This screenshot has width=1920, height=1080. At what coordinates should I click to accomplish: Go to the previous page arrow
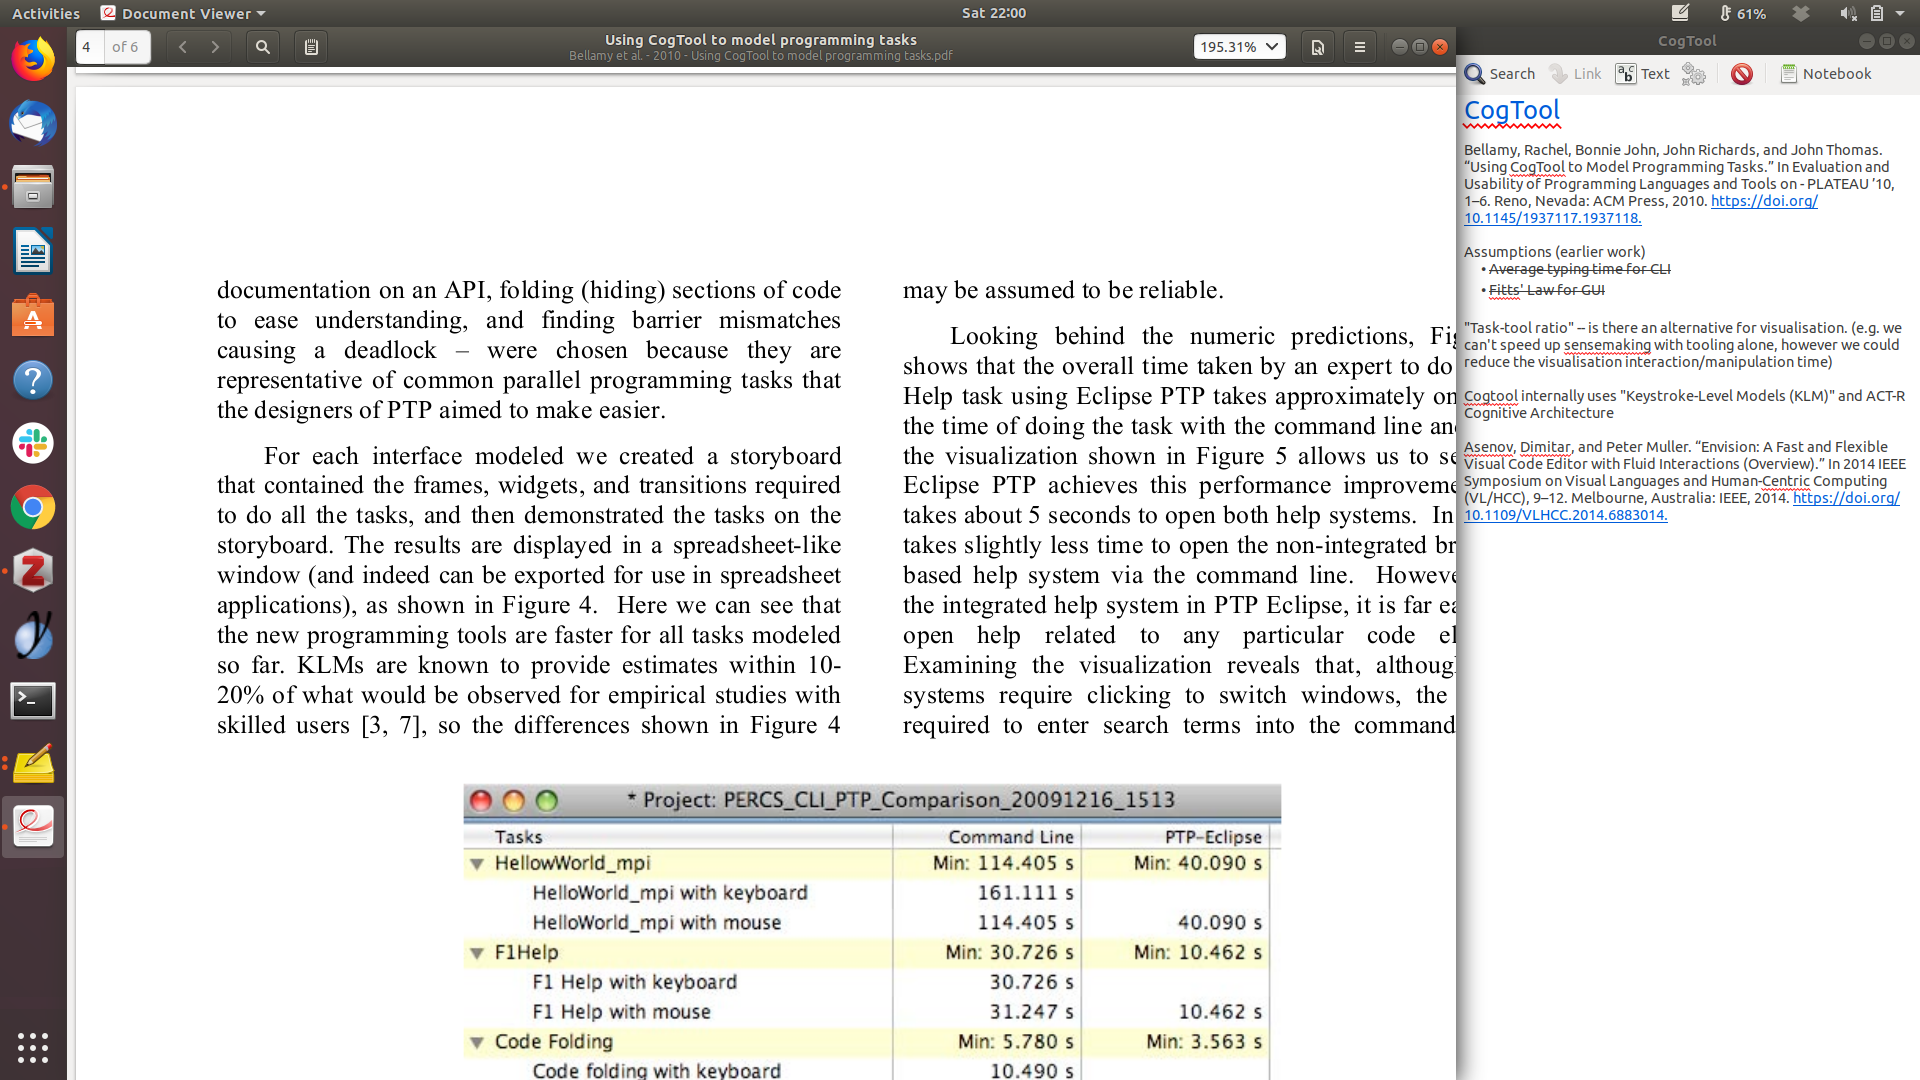[183, 47]
